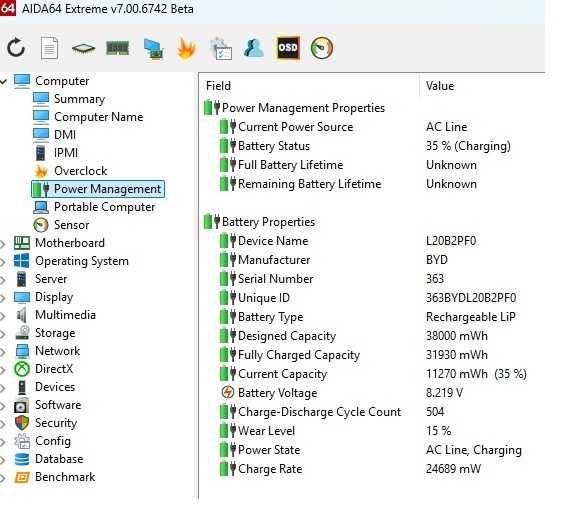Click the memory module toolbar icon
576x528 pixels.
(118, 48)
